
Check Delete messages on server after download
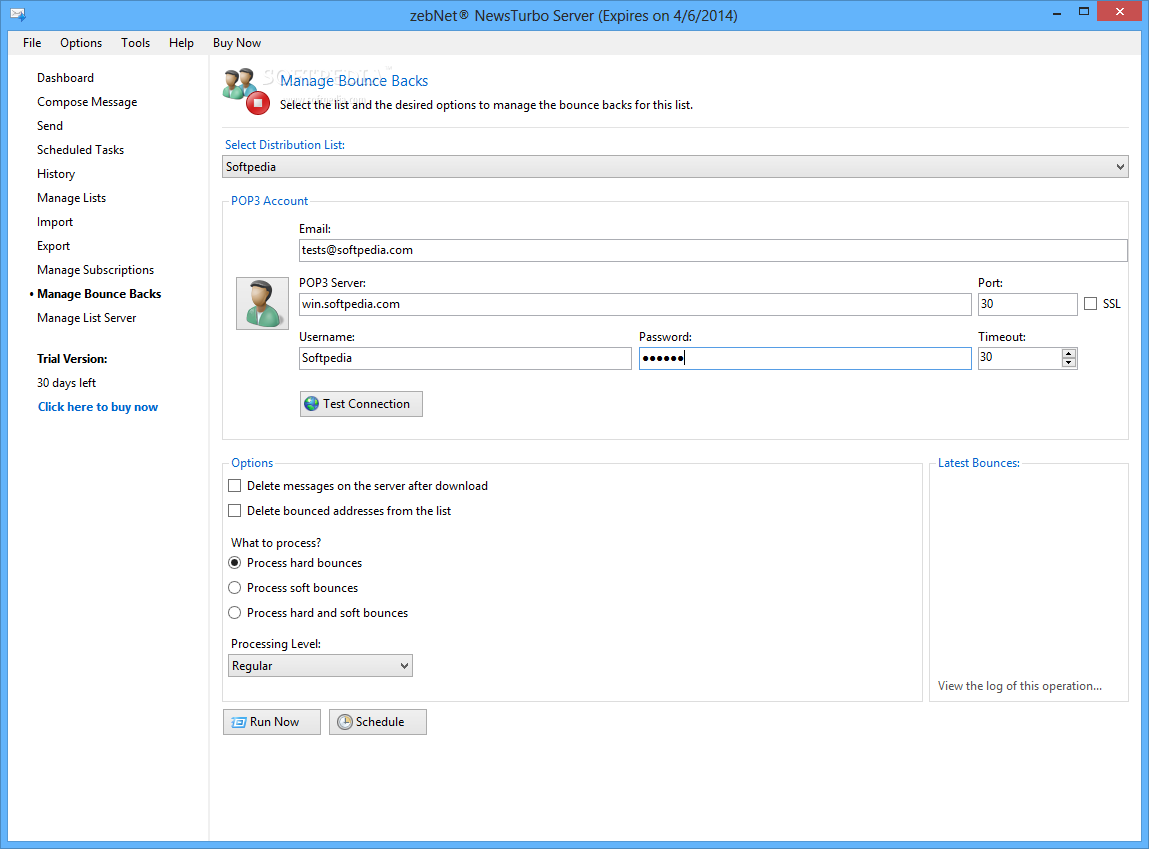[234, 486]
